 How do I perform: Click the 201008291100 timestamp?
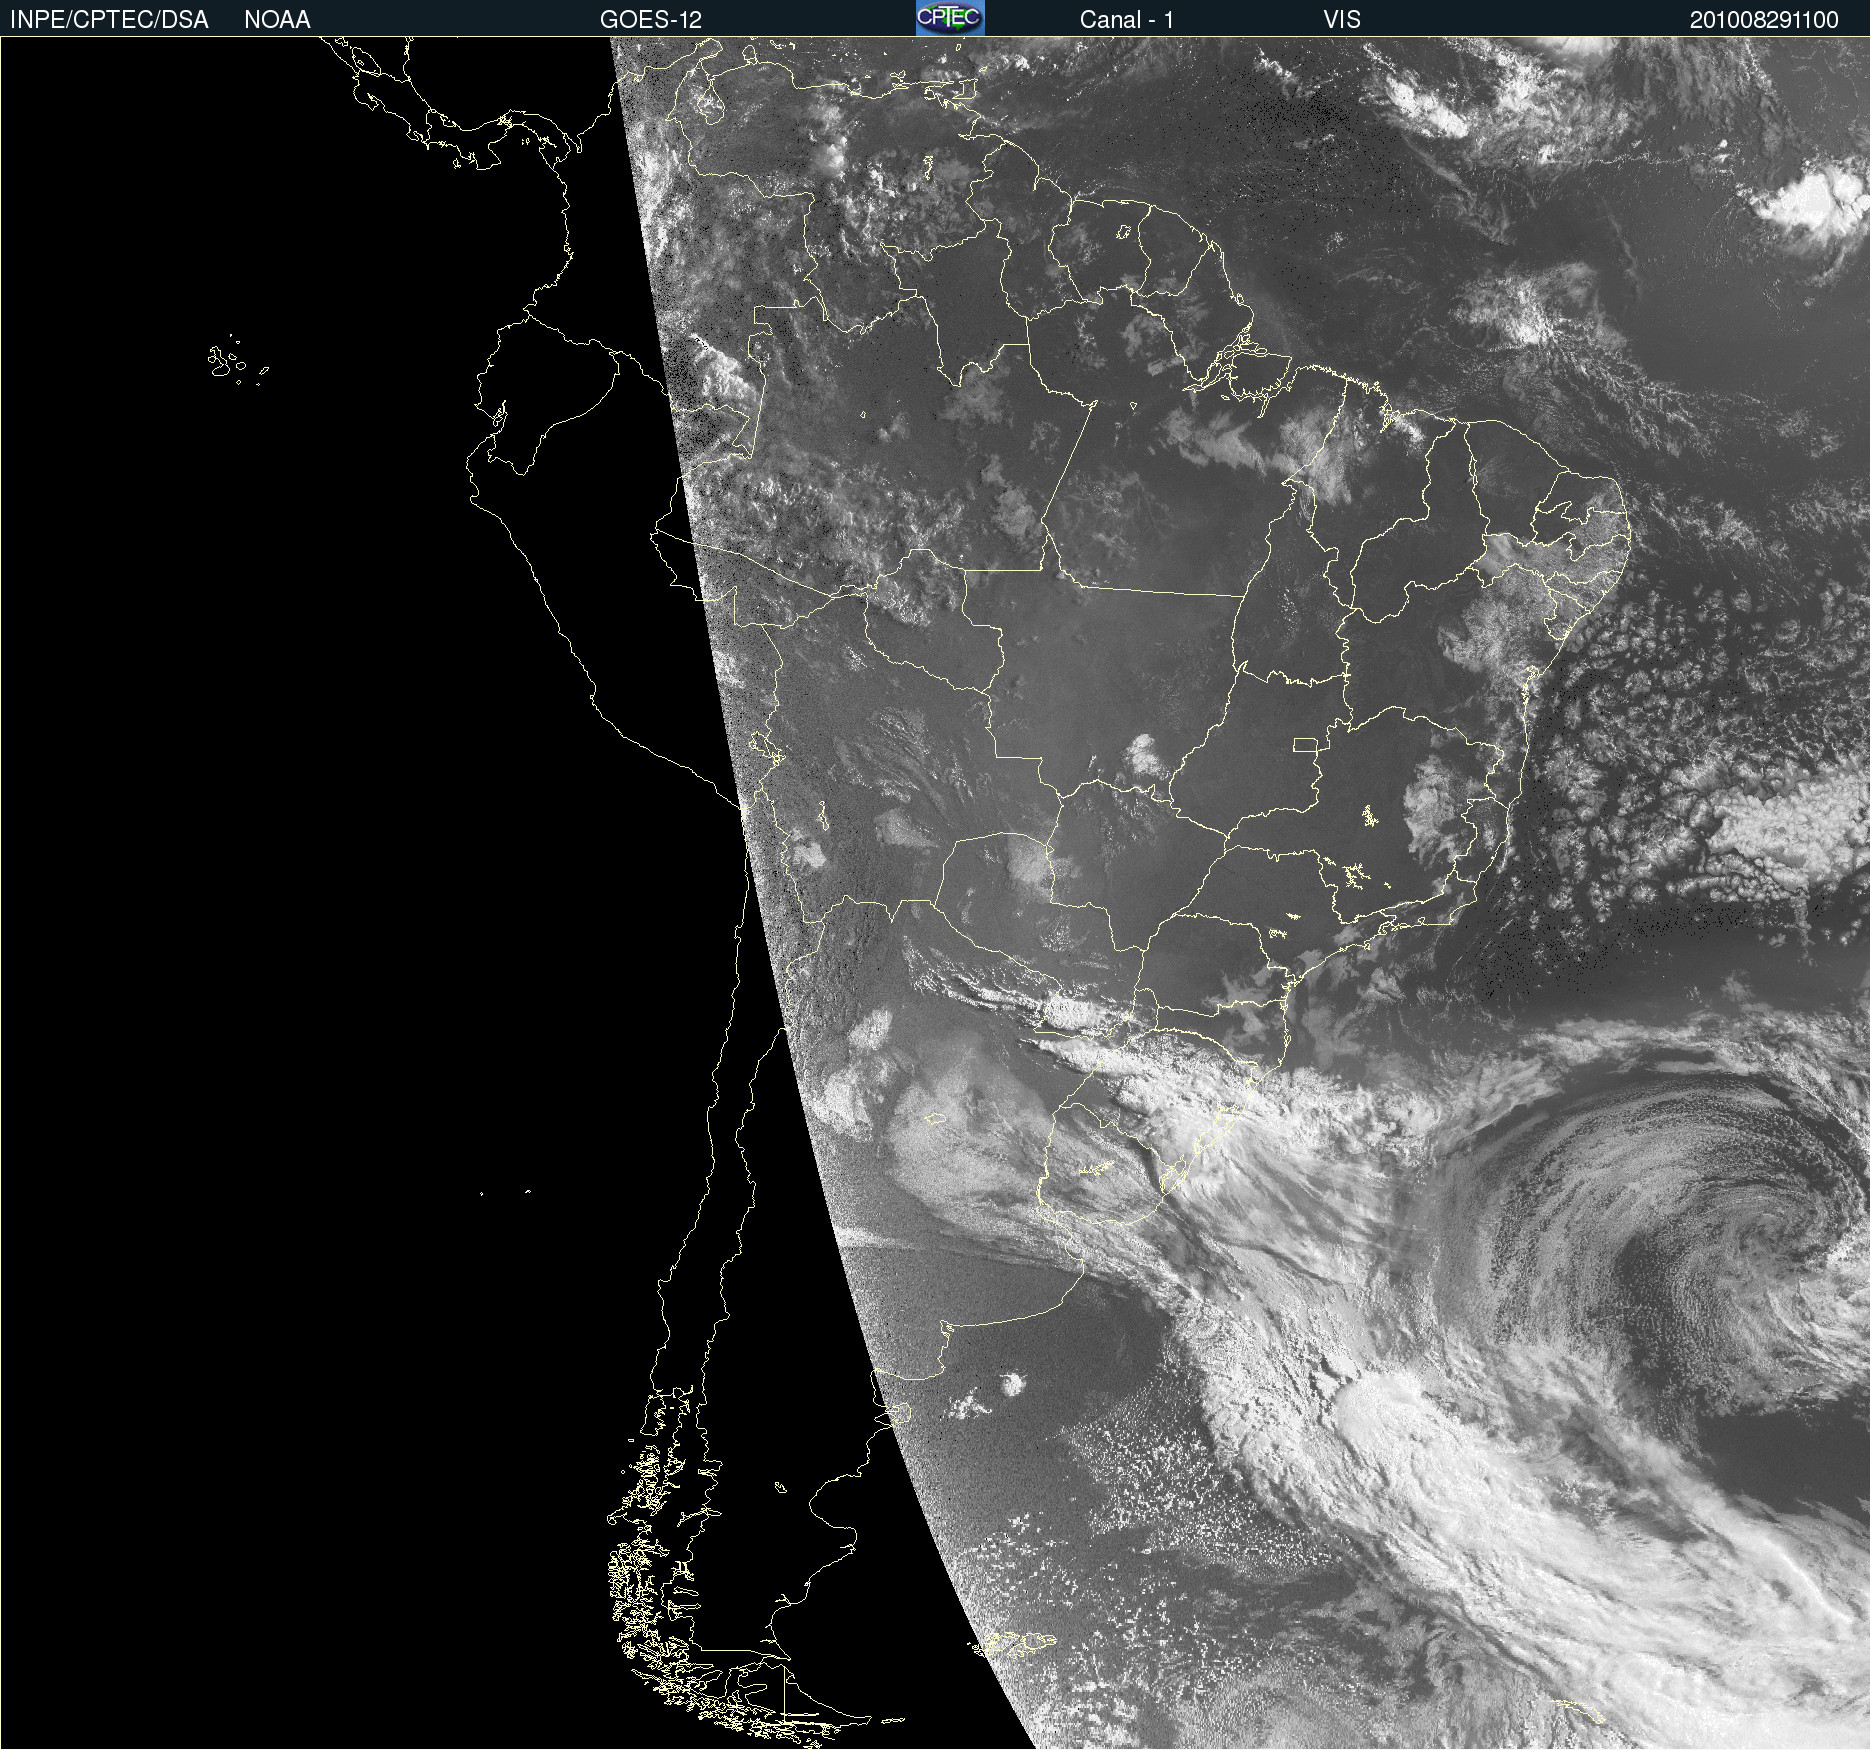(x=1764, y=20)
